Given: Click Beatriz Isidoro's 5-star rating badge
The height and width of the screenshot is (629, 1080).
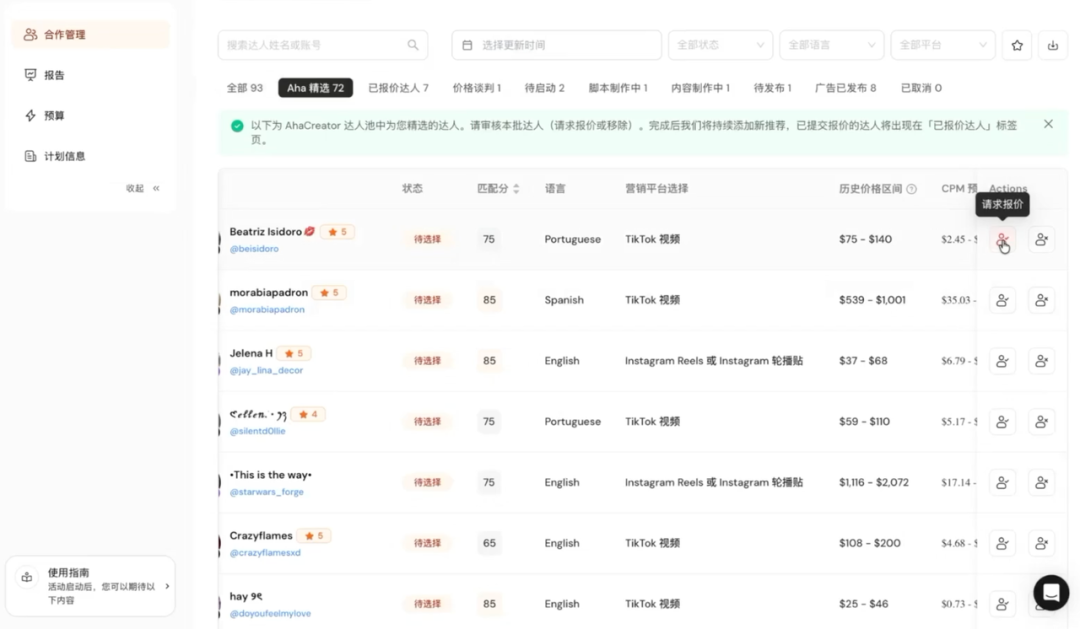Looking at the screenshot, I should point(338,232).
